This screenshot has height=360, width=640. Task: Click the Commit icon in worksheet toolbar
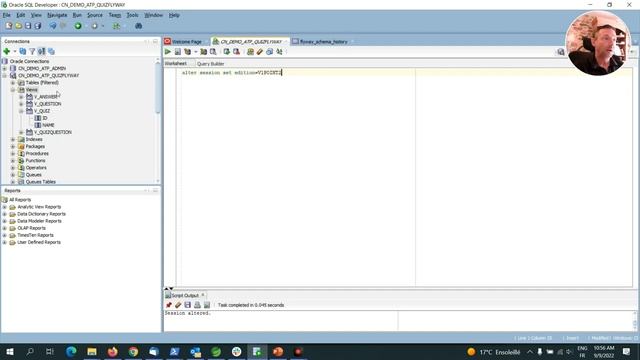point(227,52)
